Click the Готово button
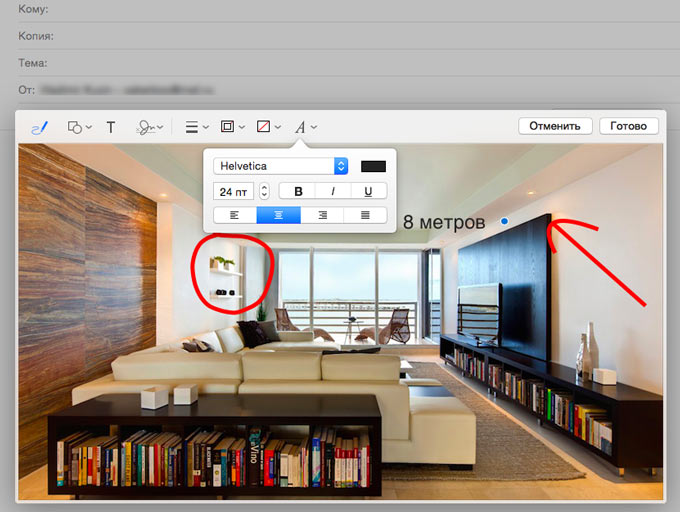Image resolution: width=680 pixels, height=512 pixels. [x=628, y=126]
